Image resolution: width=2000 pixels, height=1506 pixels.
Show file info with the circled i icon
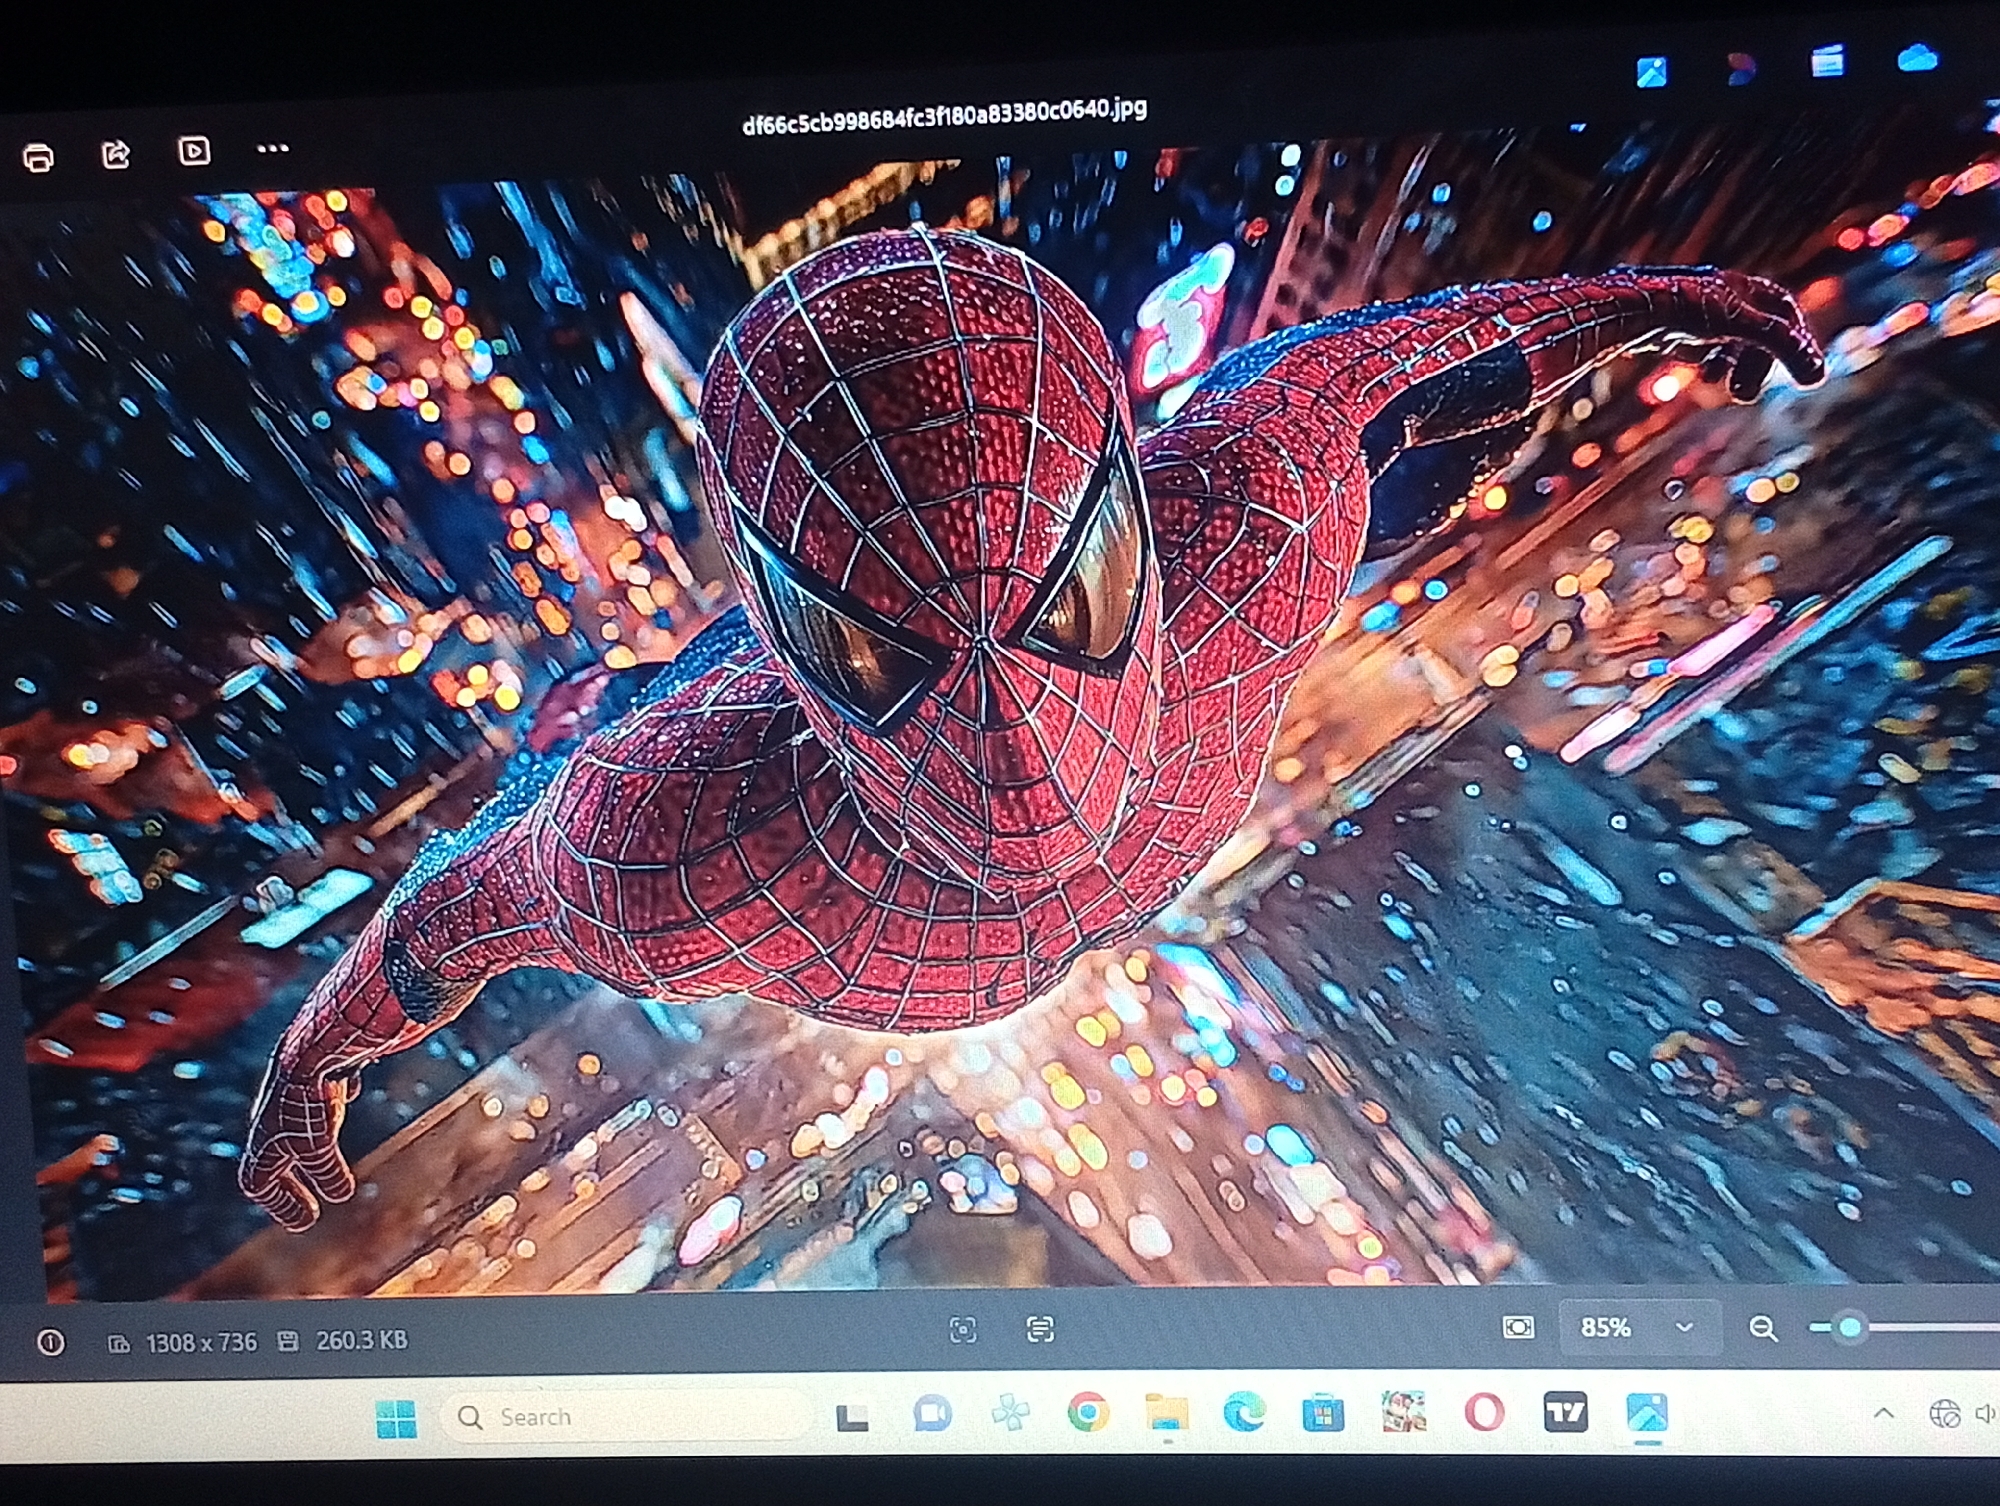click(51, 1342)
